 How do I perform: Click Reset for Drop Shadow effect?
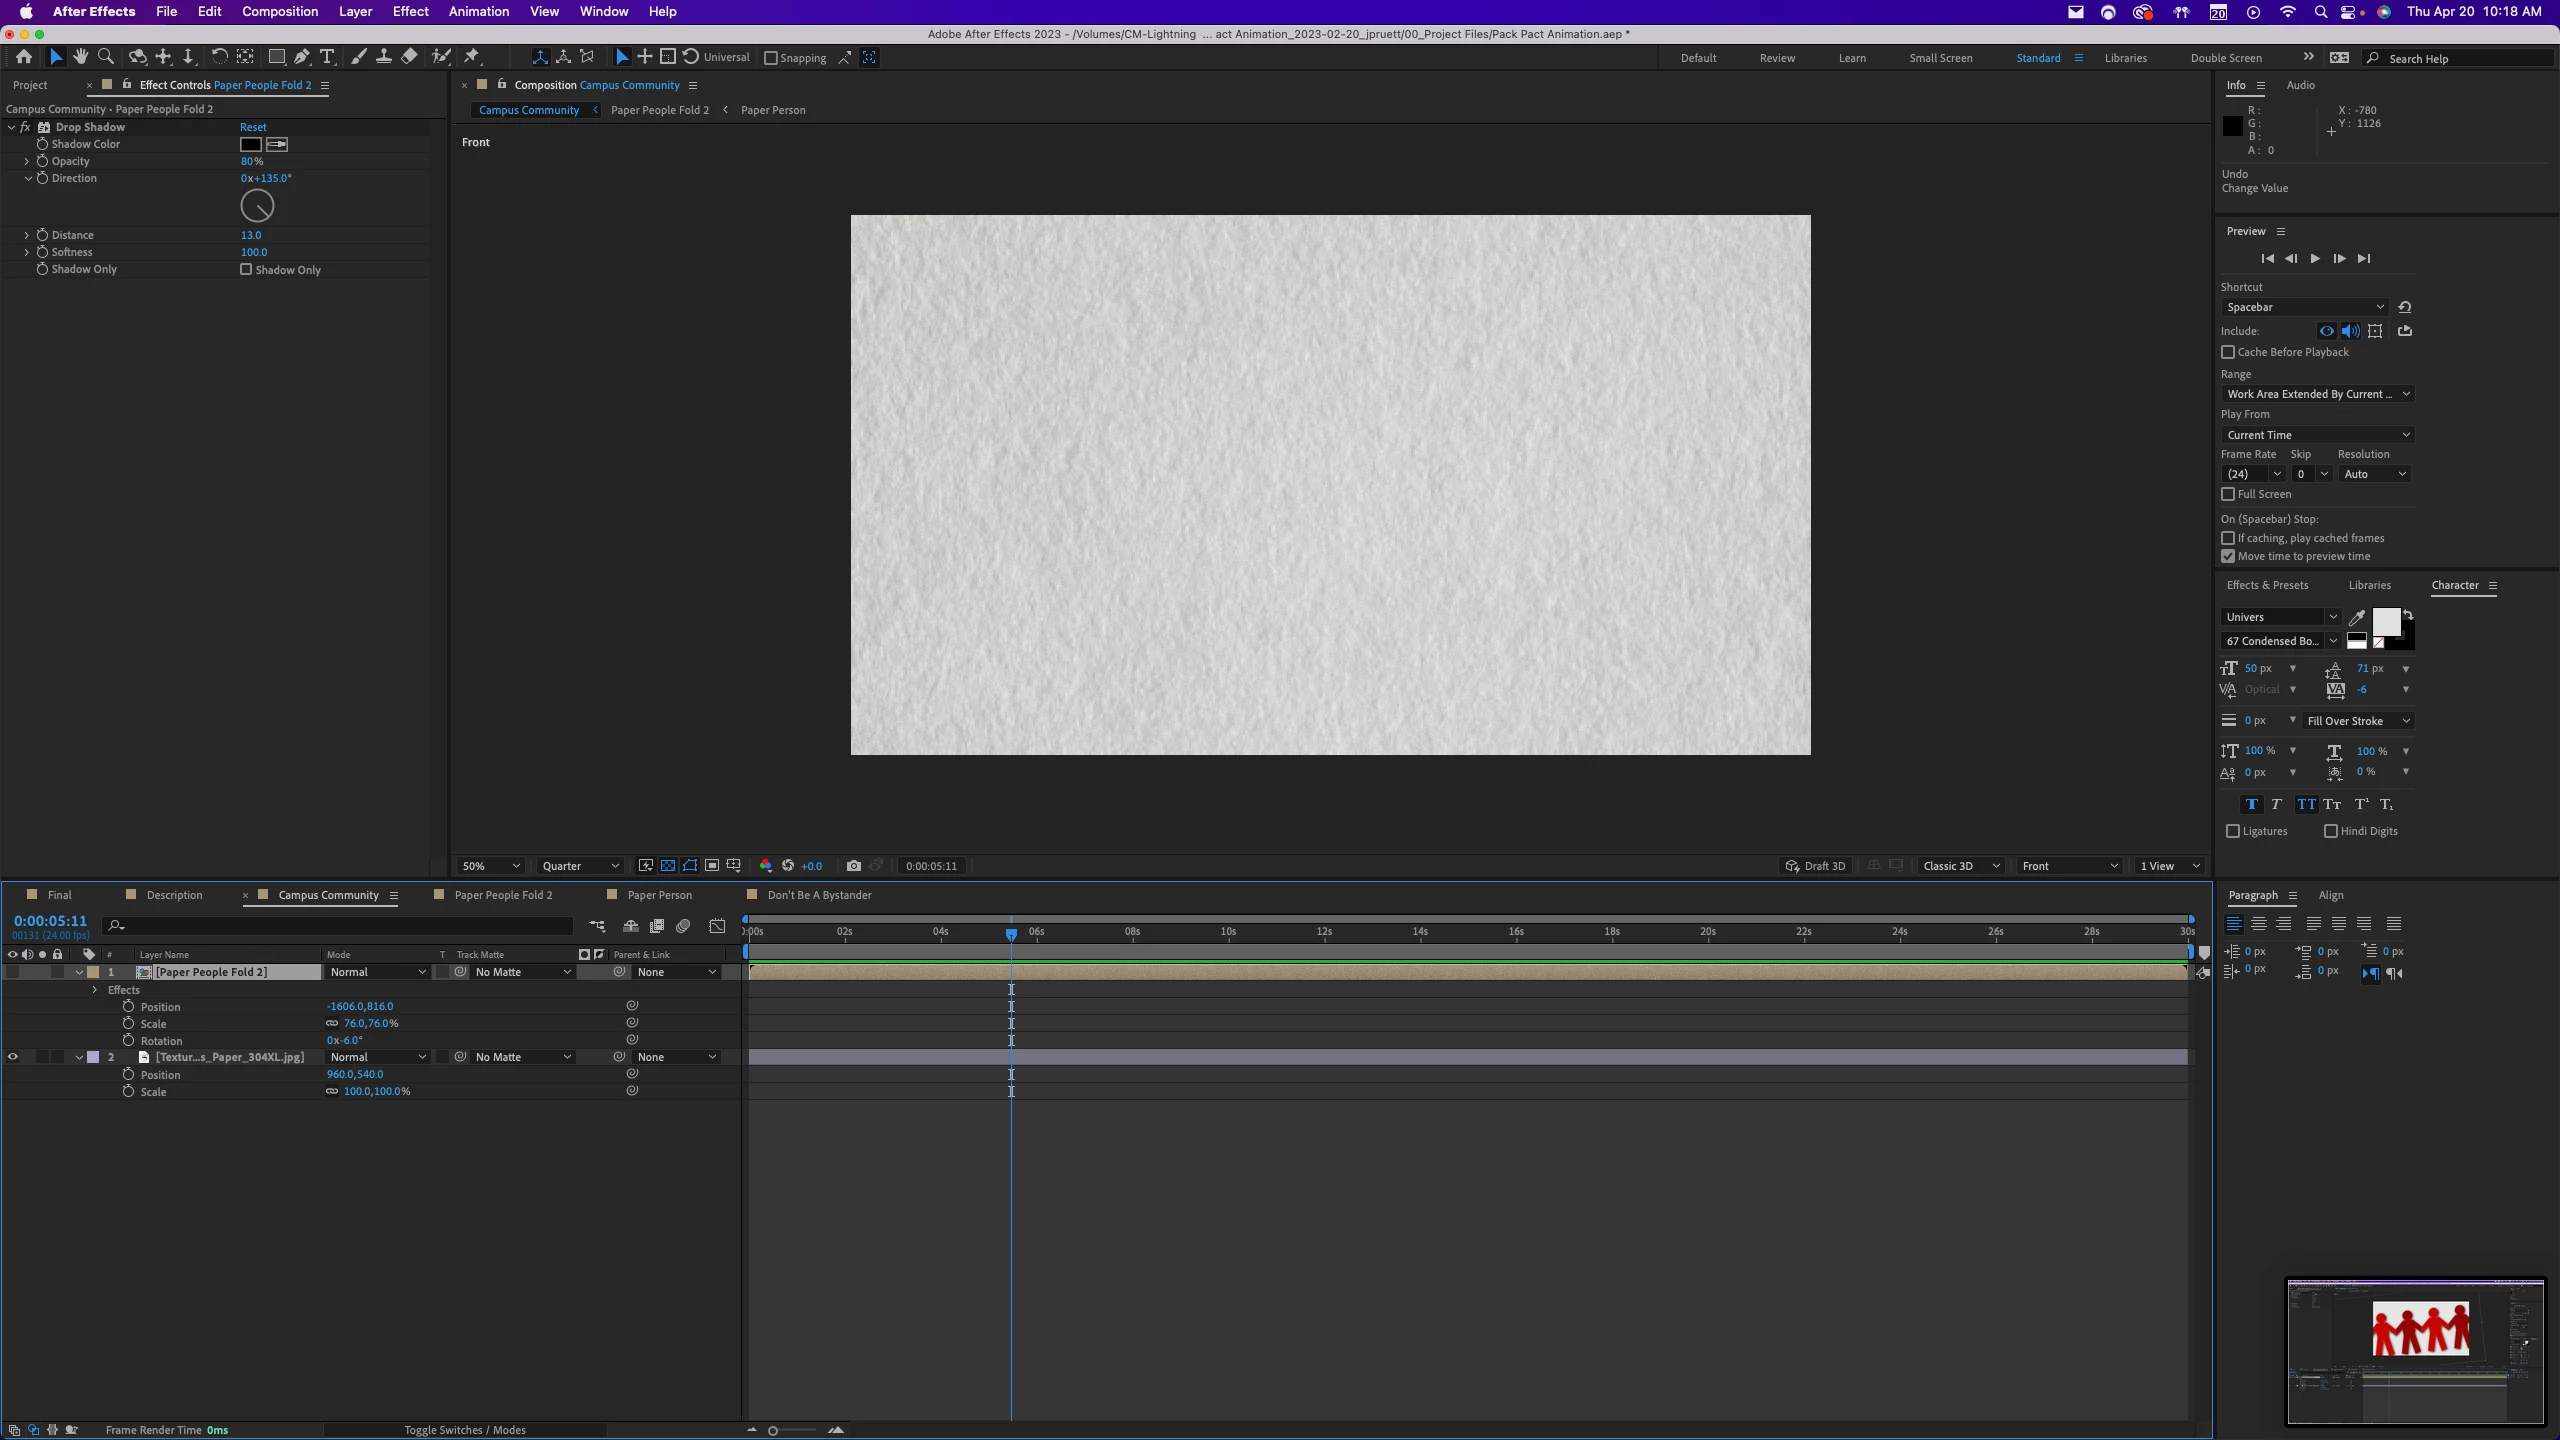(253, 127)
